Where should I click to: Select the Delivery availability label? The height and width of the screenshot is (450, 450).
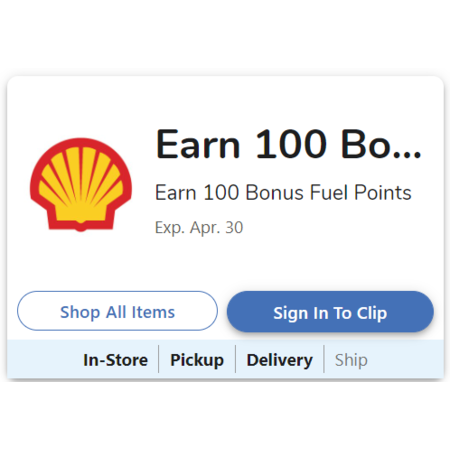click(x=280, y=360)
